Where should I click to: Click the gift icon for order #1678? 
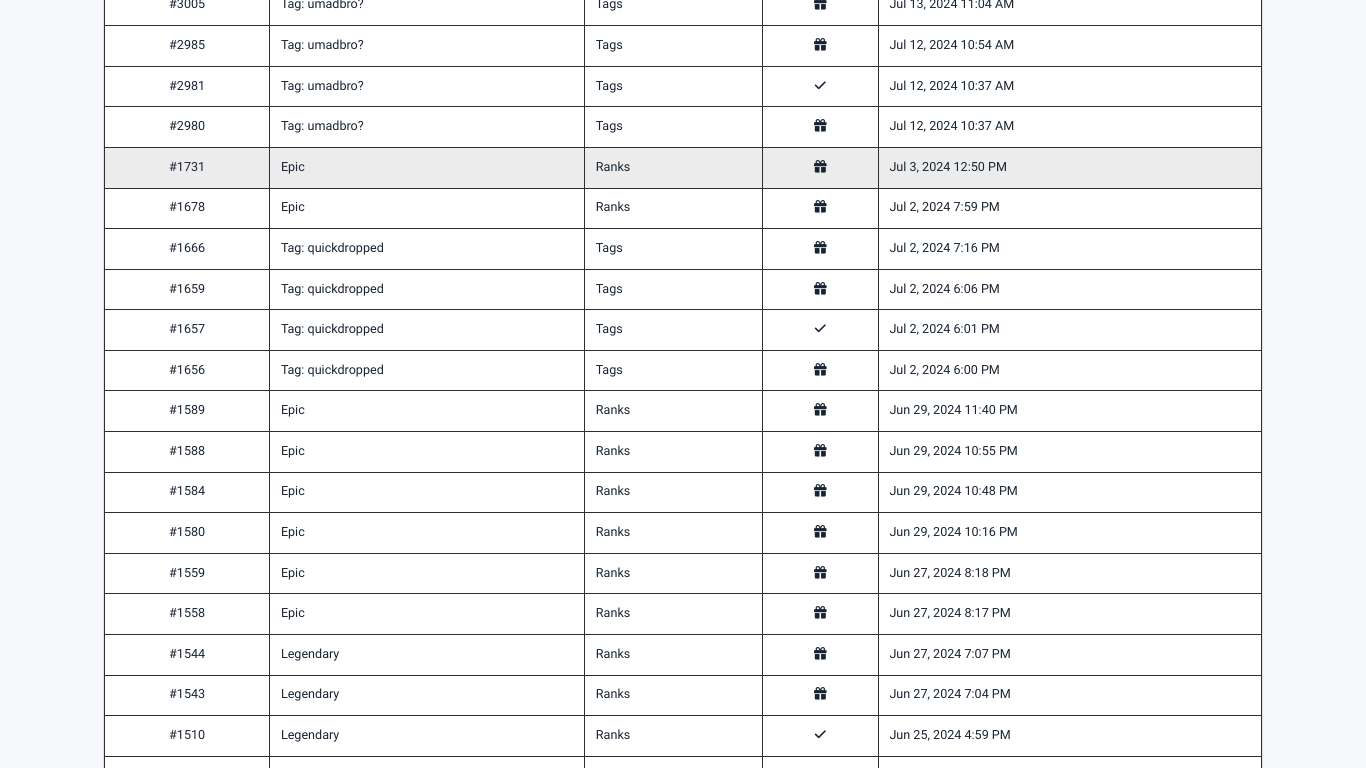[820, 207]
